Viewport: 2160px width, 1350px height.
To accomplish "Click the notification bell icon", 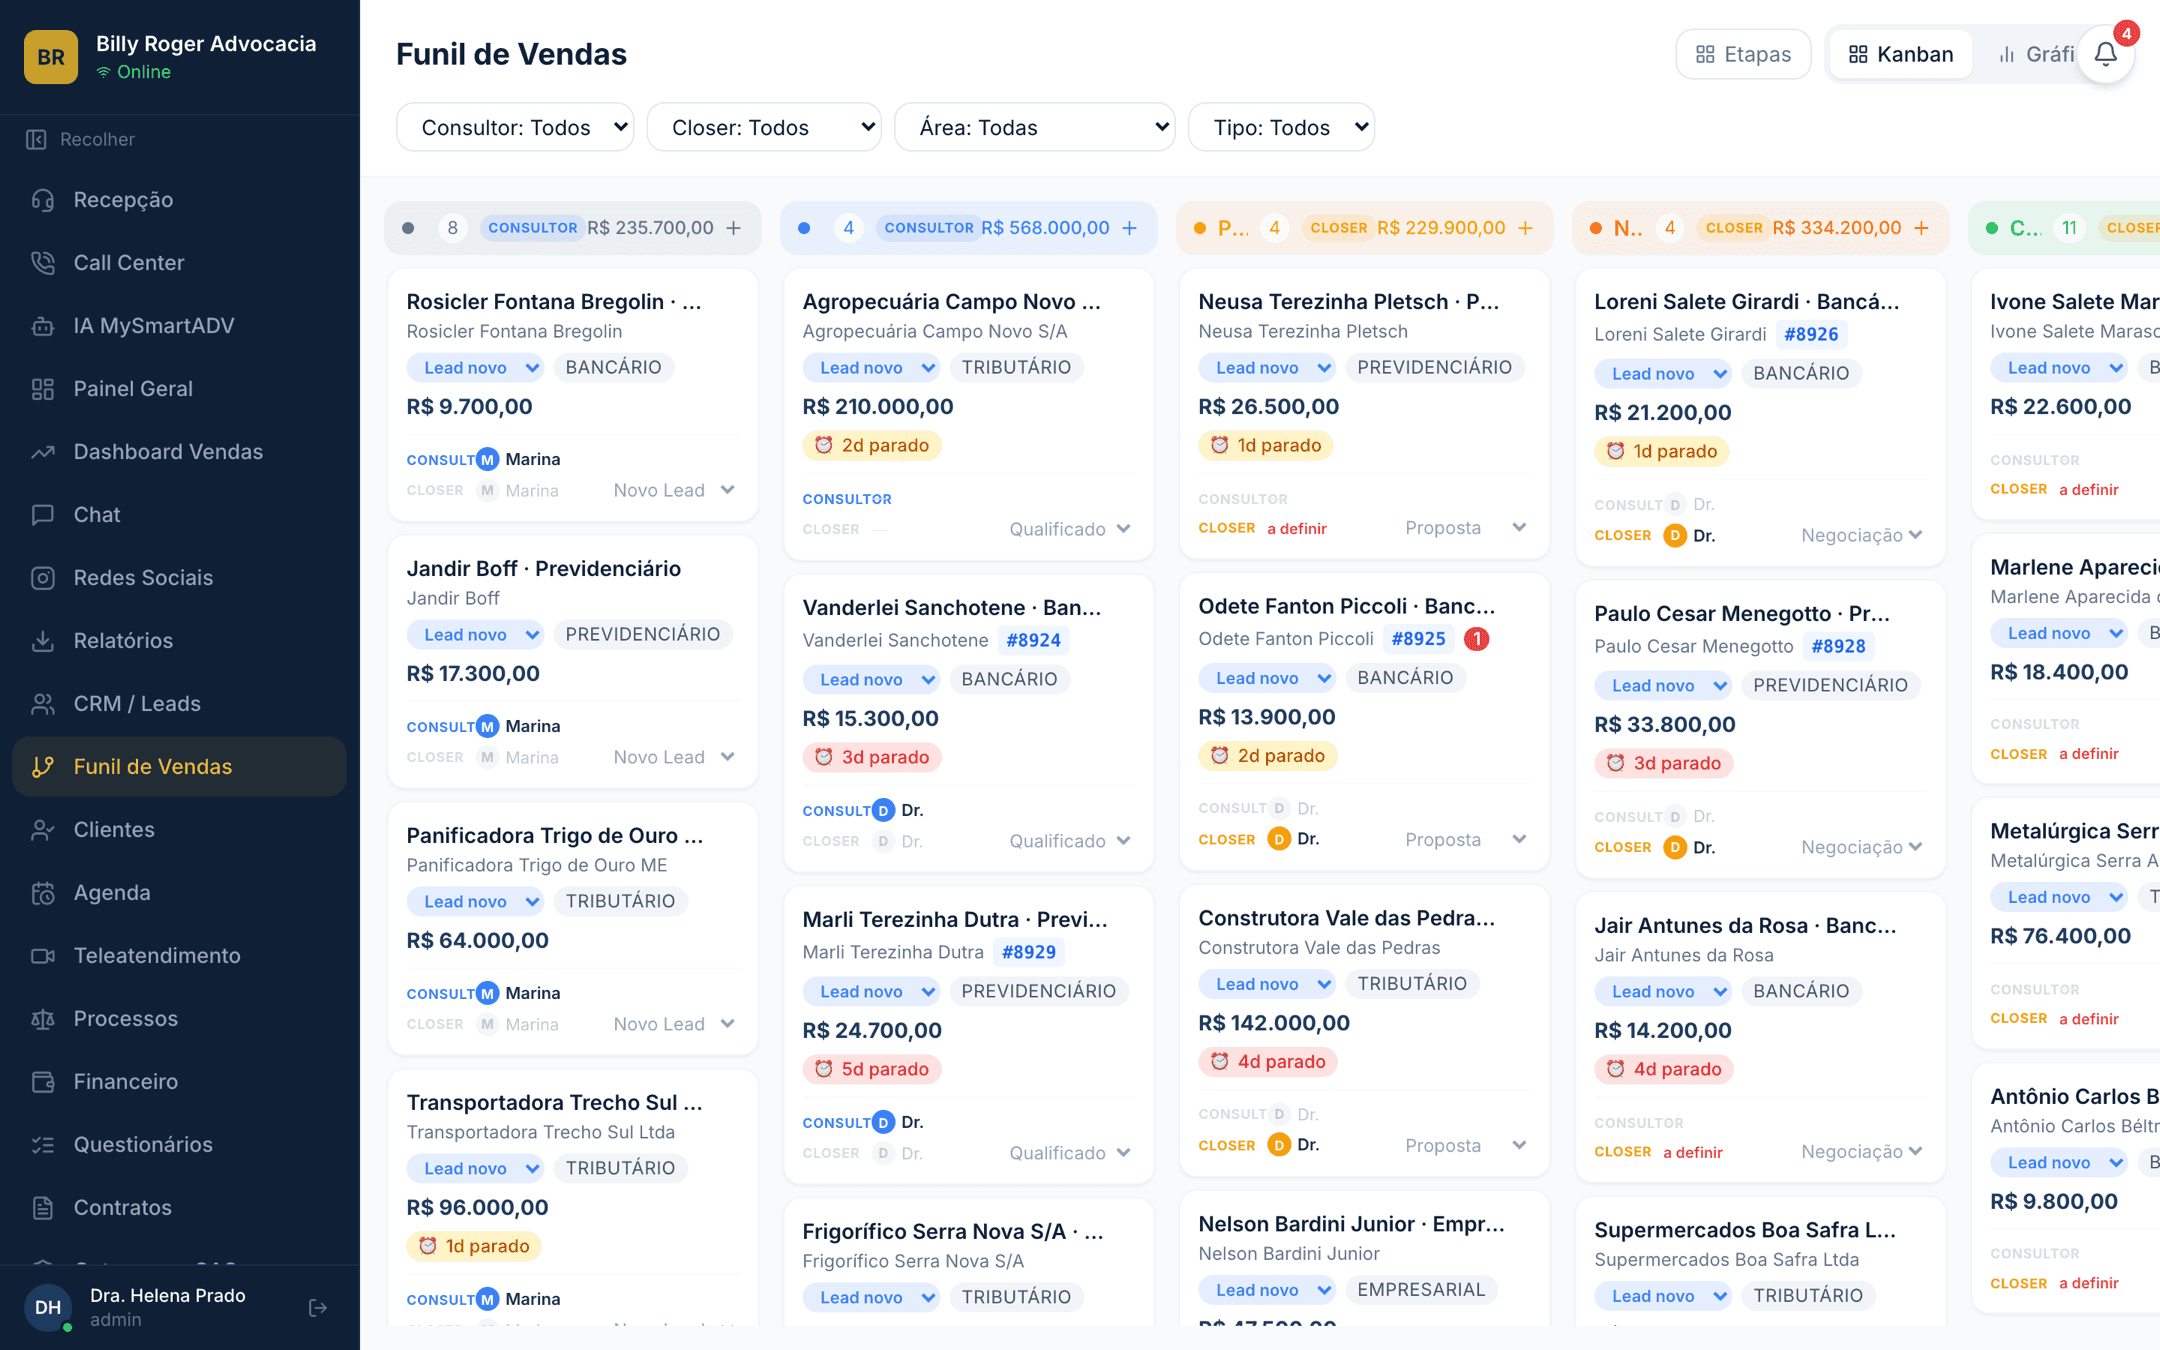I will [x=2105, y=54].
